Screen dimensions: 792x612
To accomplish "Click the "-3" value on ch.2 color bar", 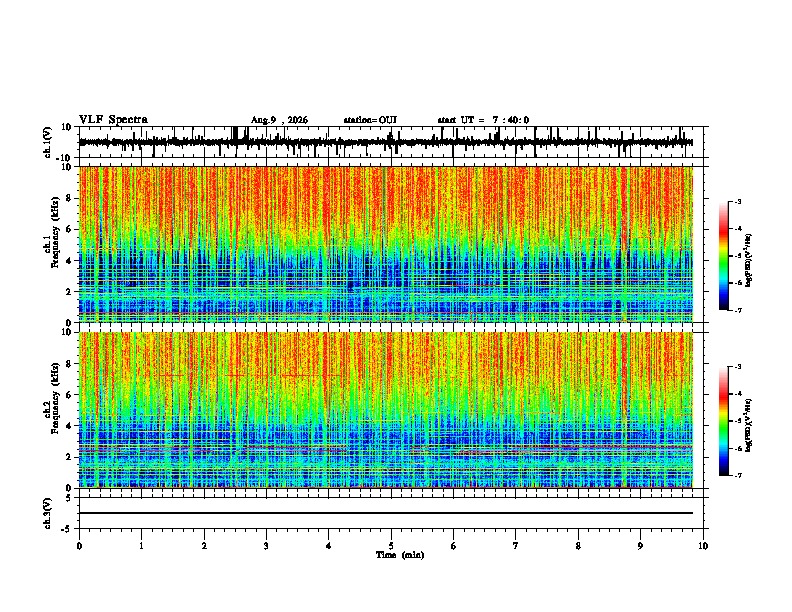I will tap(737, 367).
